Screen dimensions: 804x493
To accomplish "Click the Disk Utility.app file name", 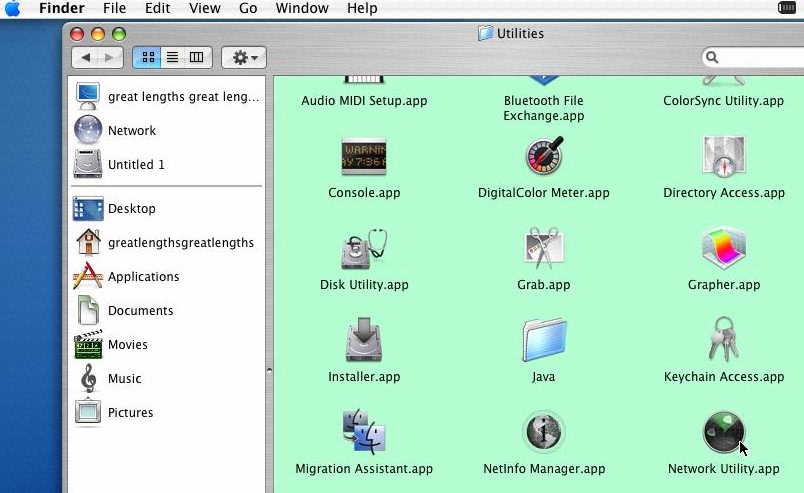I will [364, 284].
